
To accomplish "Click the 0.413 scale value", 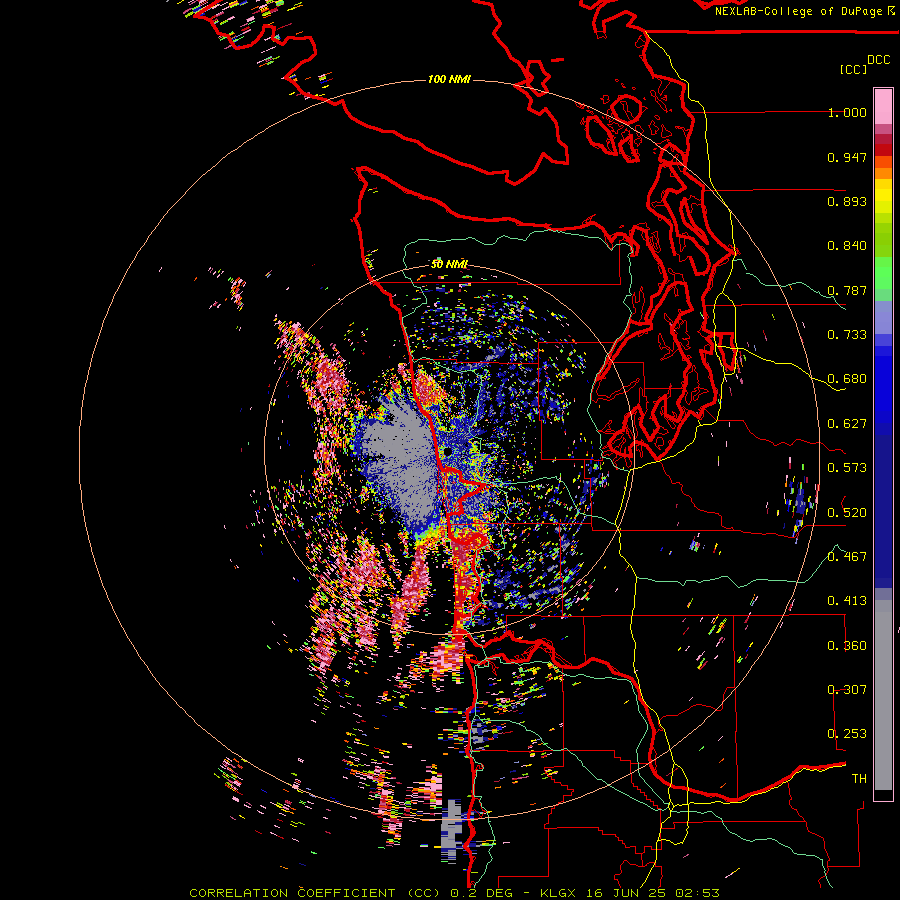I will point(847,601).
